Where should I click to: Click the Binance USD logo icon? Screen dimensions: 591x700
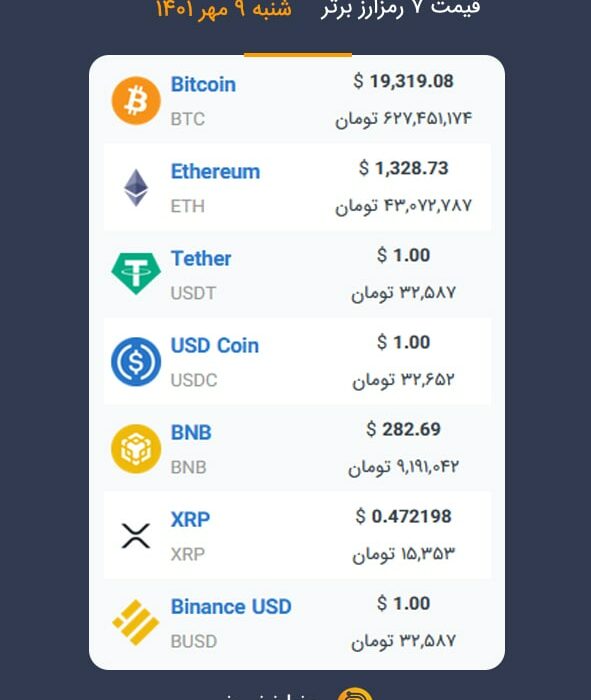pos(136,622)
